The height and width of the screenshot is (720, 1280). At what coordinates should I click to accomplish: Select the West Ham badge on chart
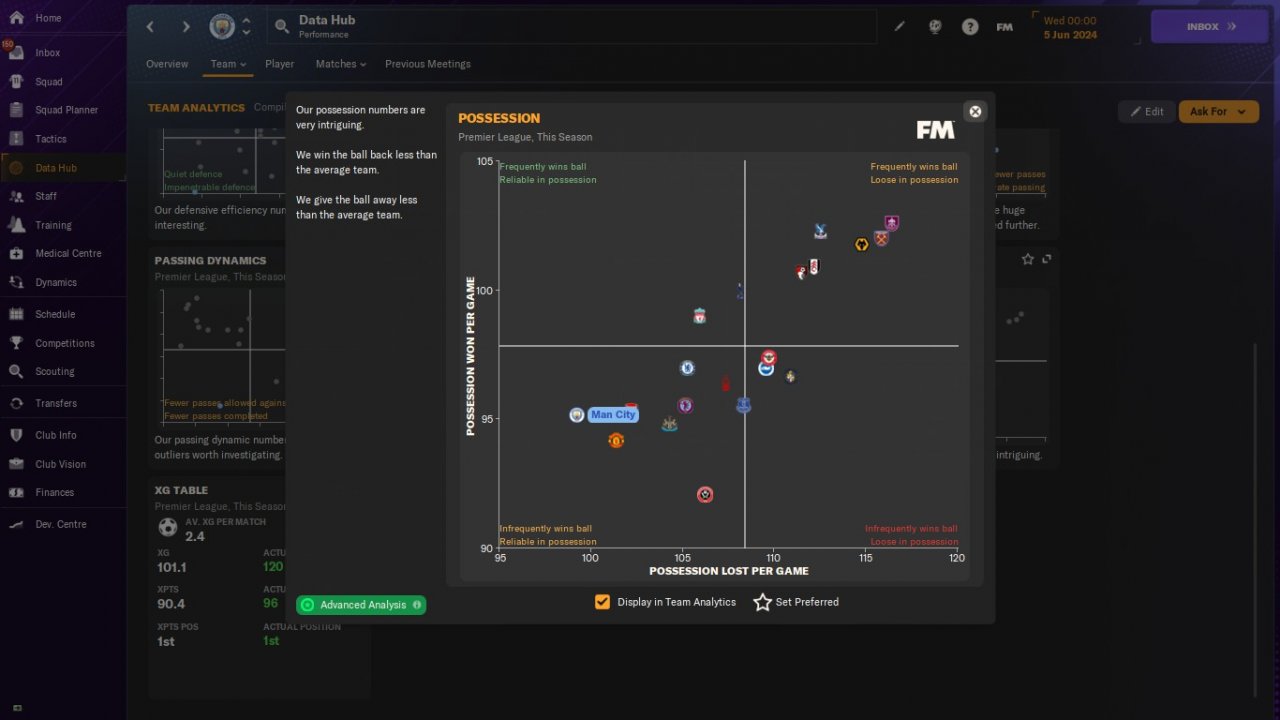pos(881,238)
